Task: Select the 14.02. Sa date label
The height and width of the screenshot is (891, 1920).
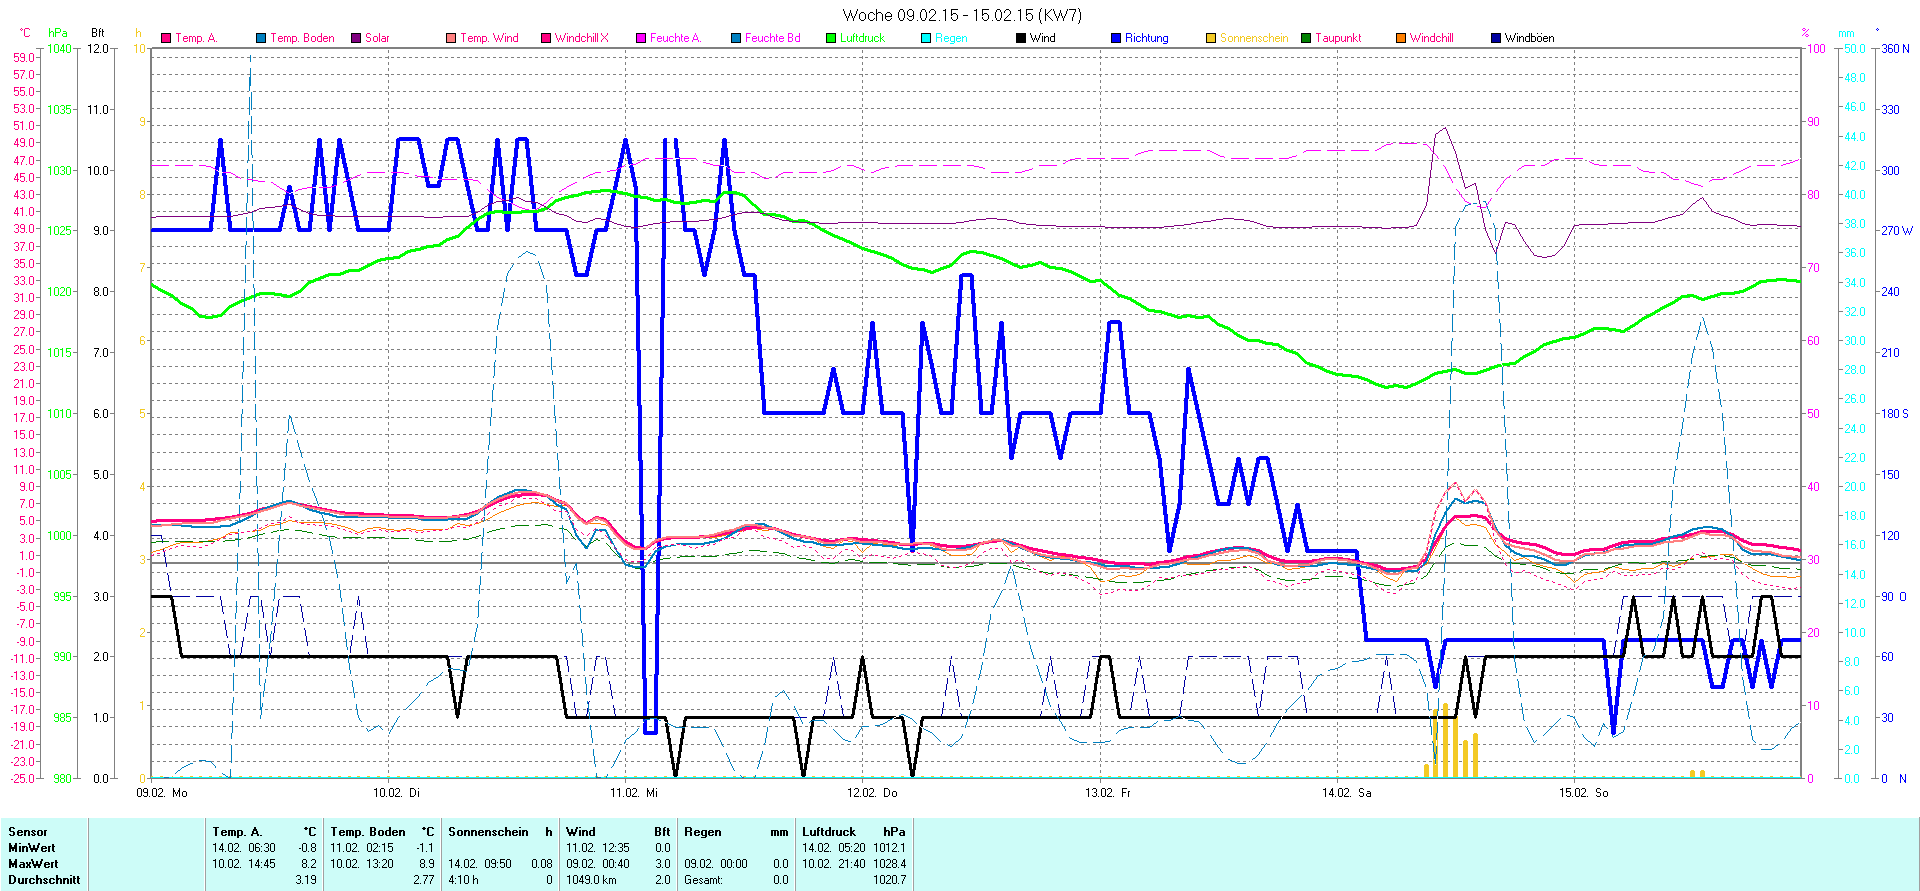Action: (x=1346, y=793)
